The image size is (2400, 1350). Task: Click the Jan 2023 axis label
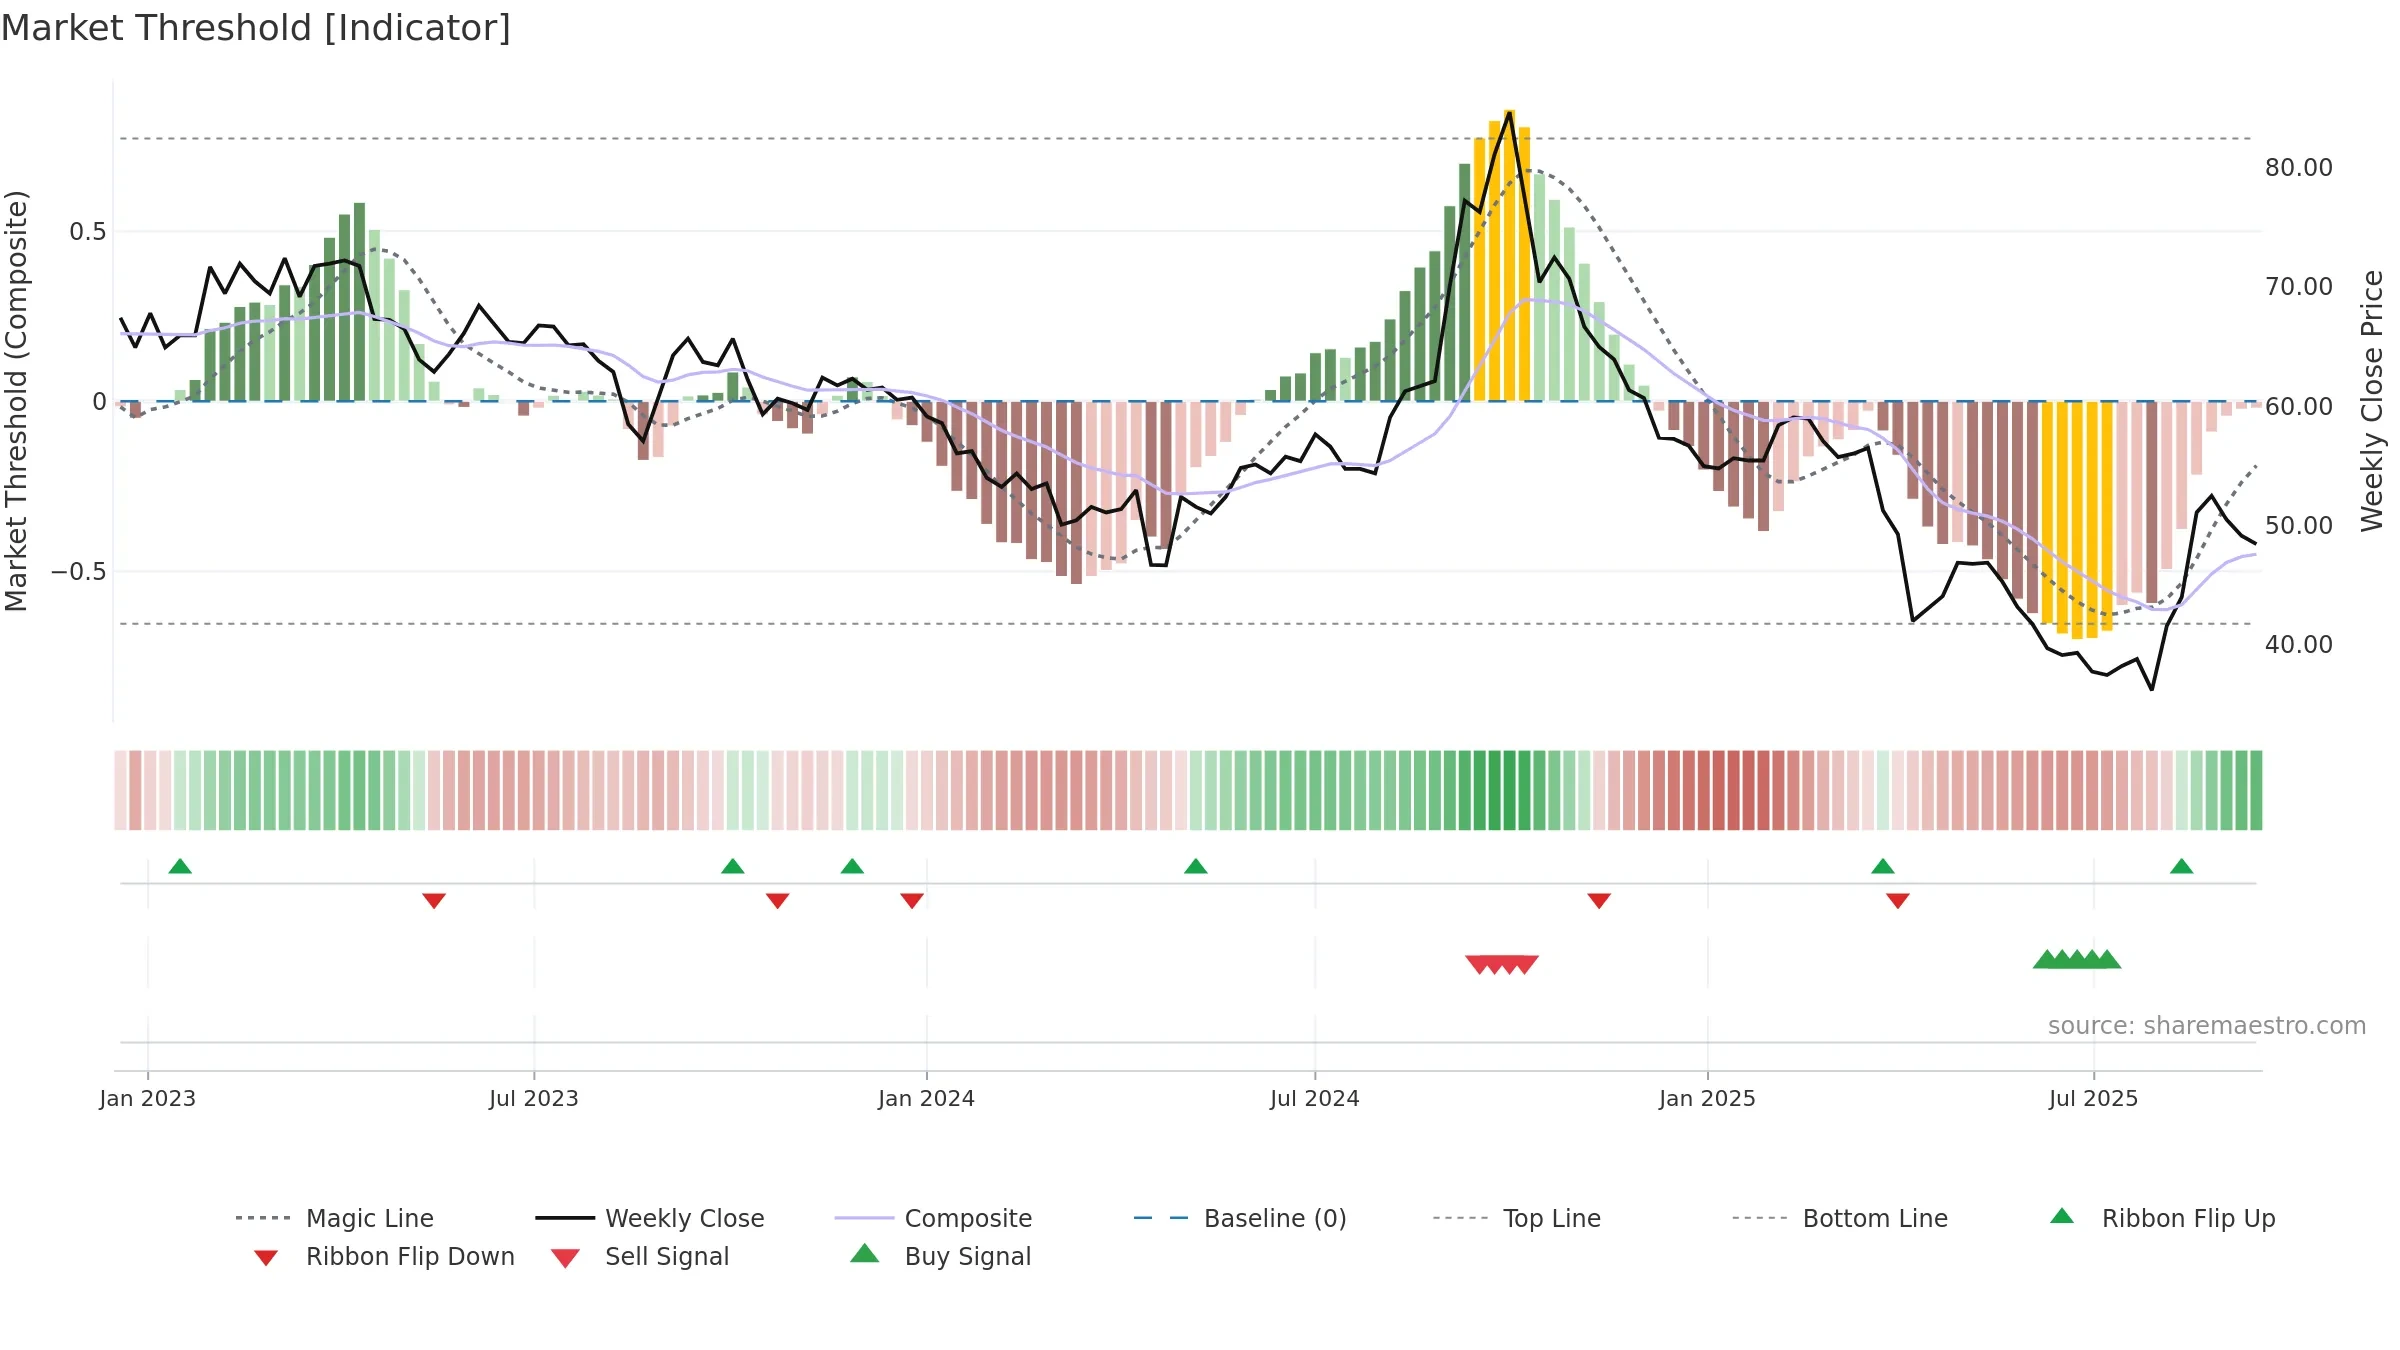tap(148, 1098)
